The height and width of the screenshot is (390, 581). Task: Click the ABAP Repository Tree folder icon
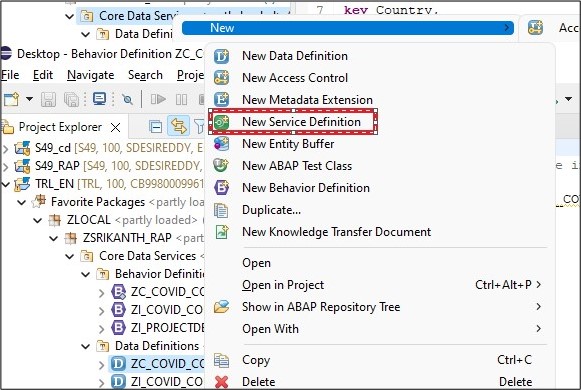[221, 307]
